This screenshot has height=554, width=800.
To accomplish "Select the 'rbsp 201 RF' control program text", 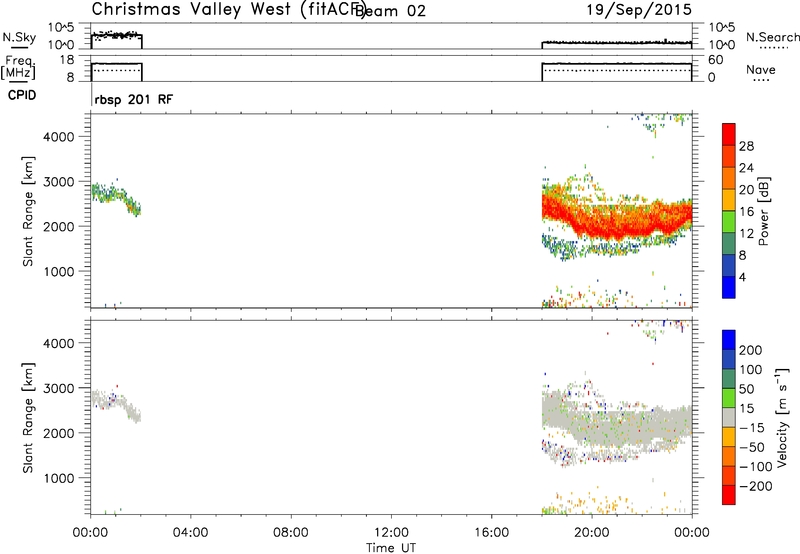I will [134, 99].
